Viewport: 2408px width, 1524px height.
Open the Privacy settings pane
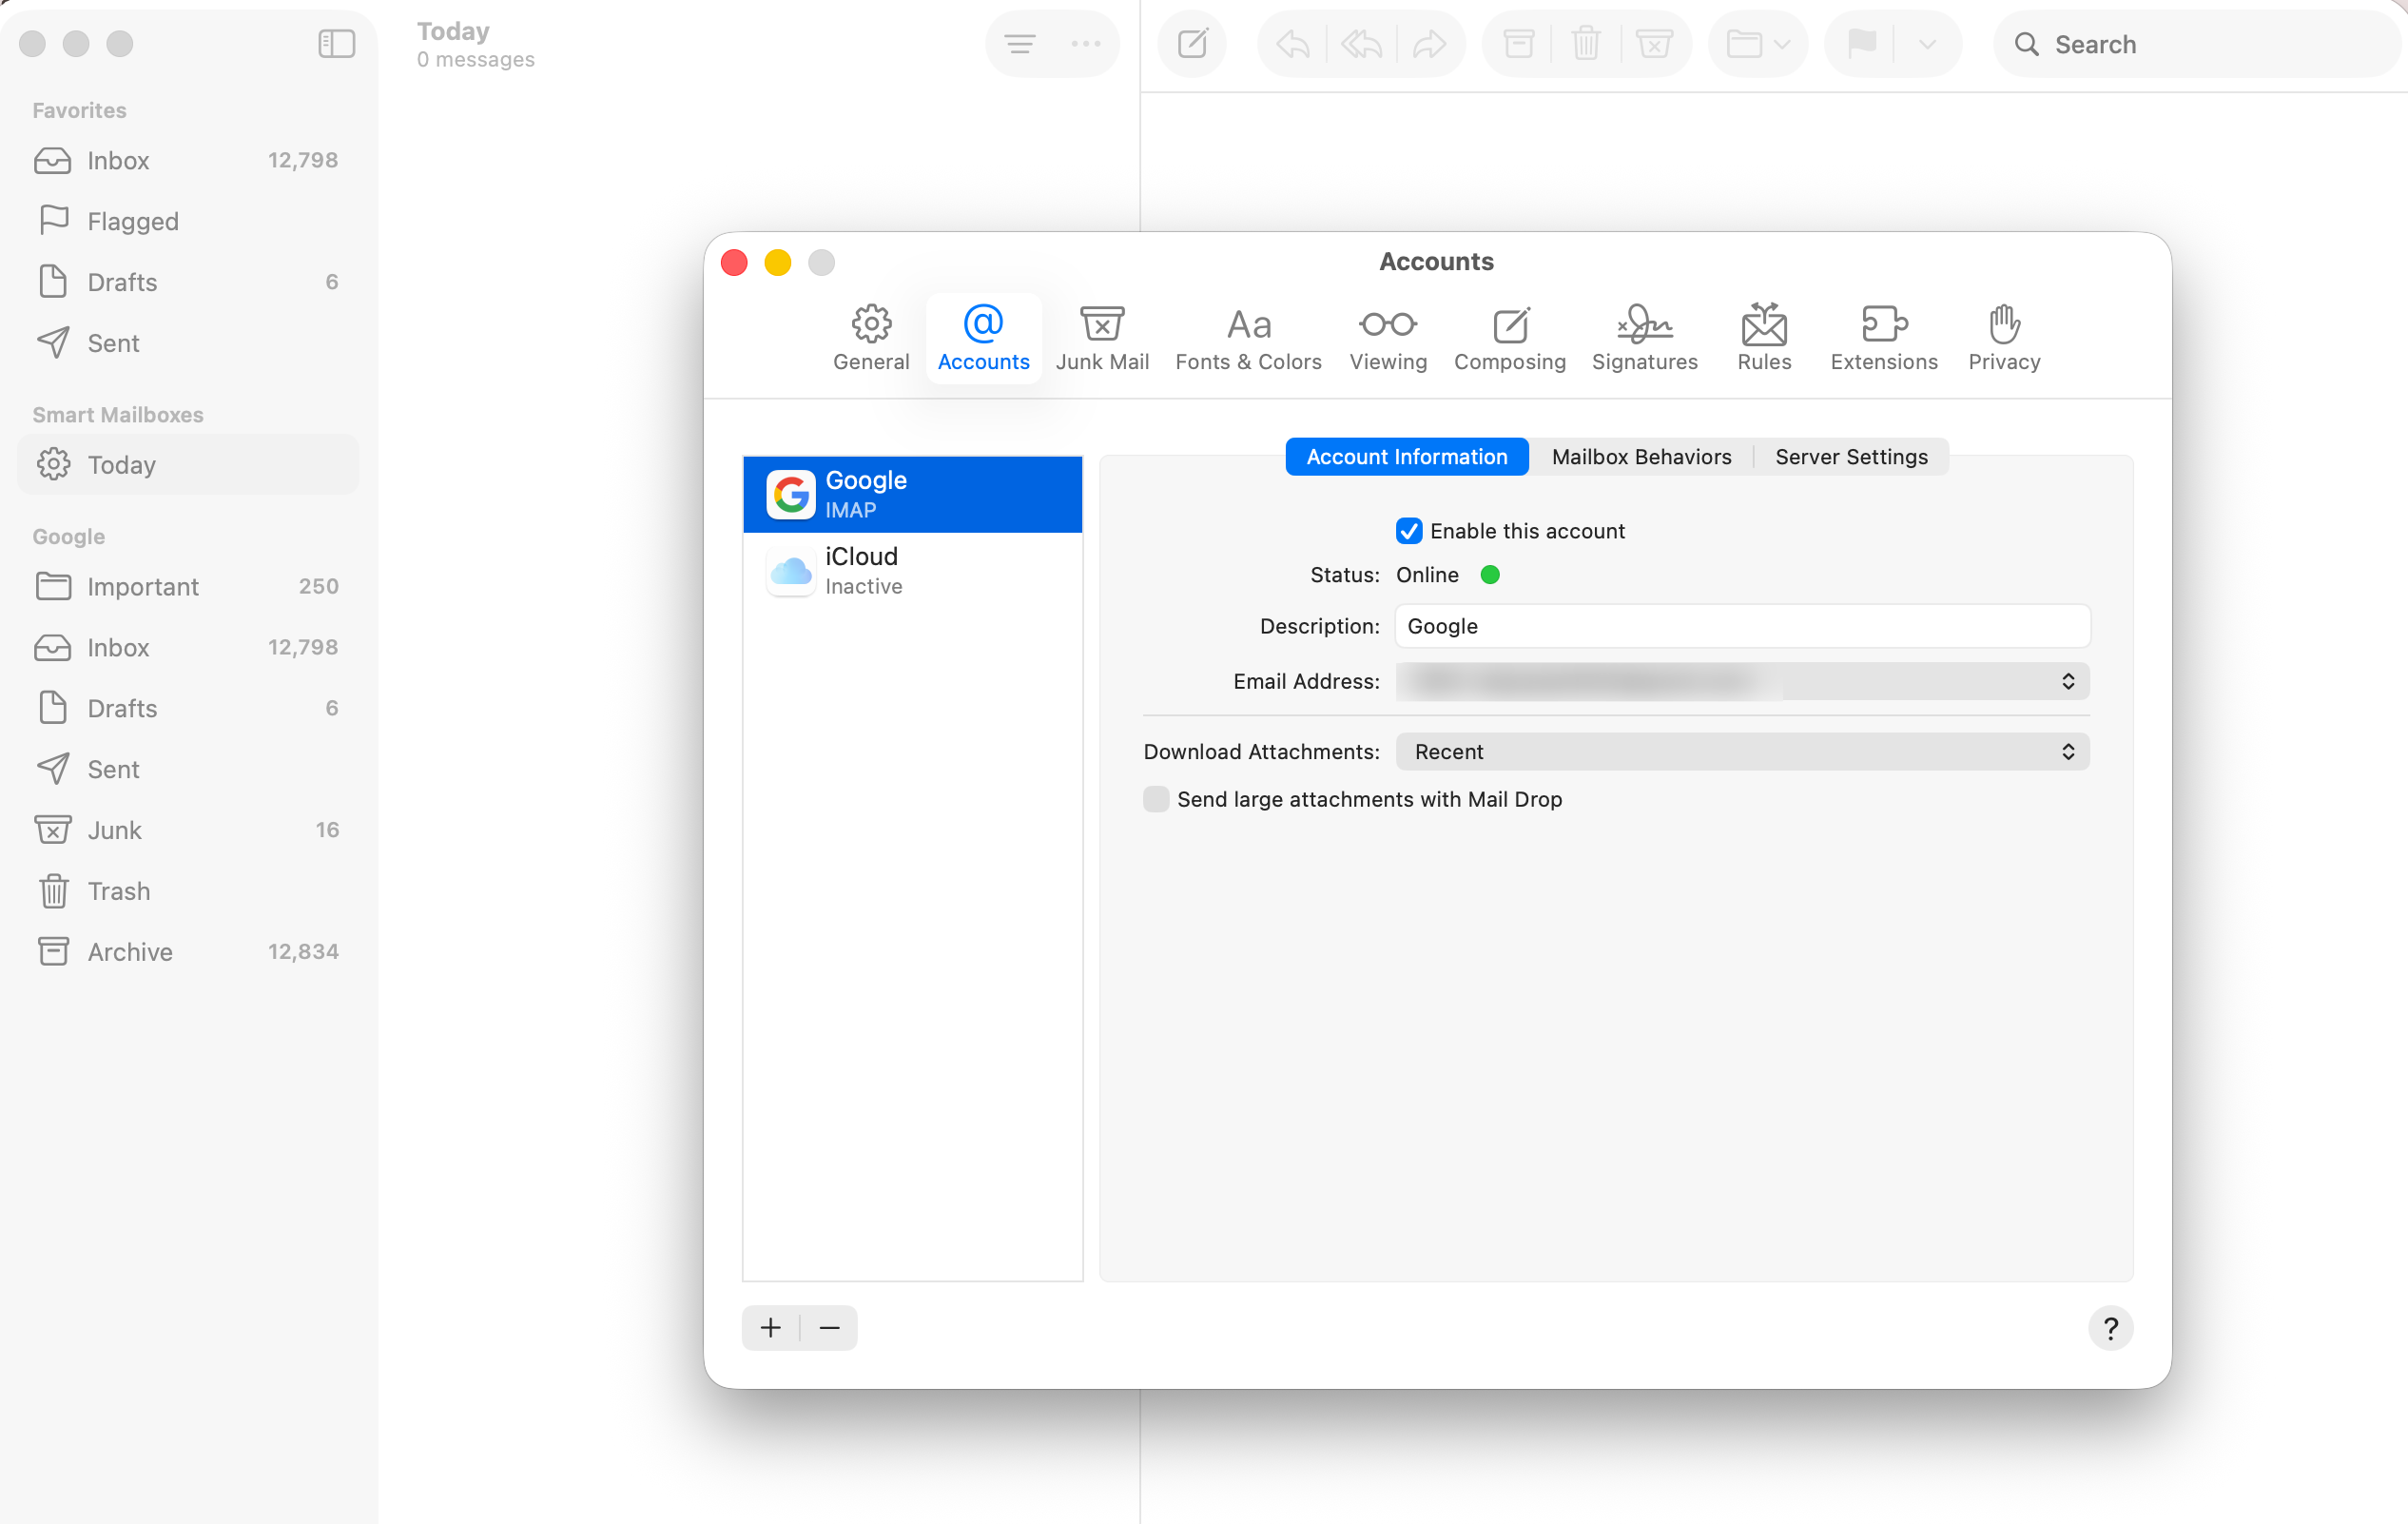(x=2003, y=338)
